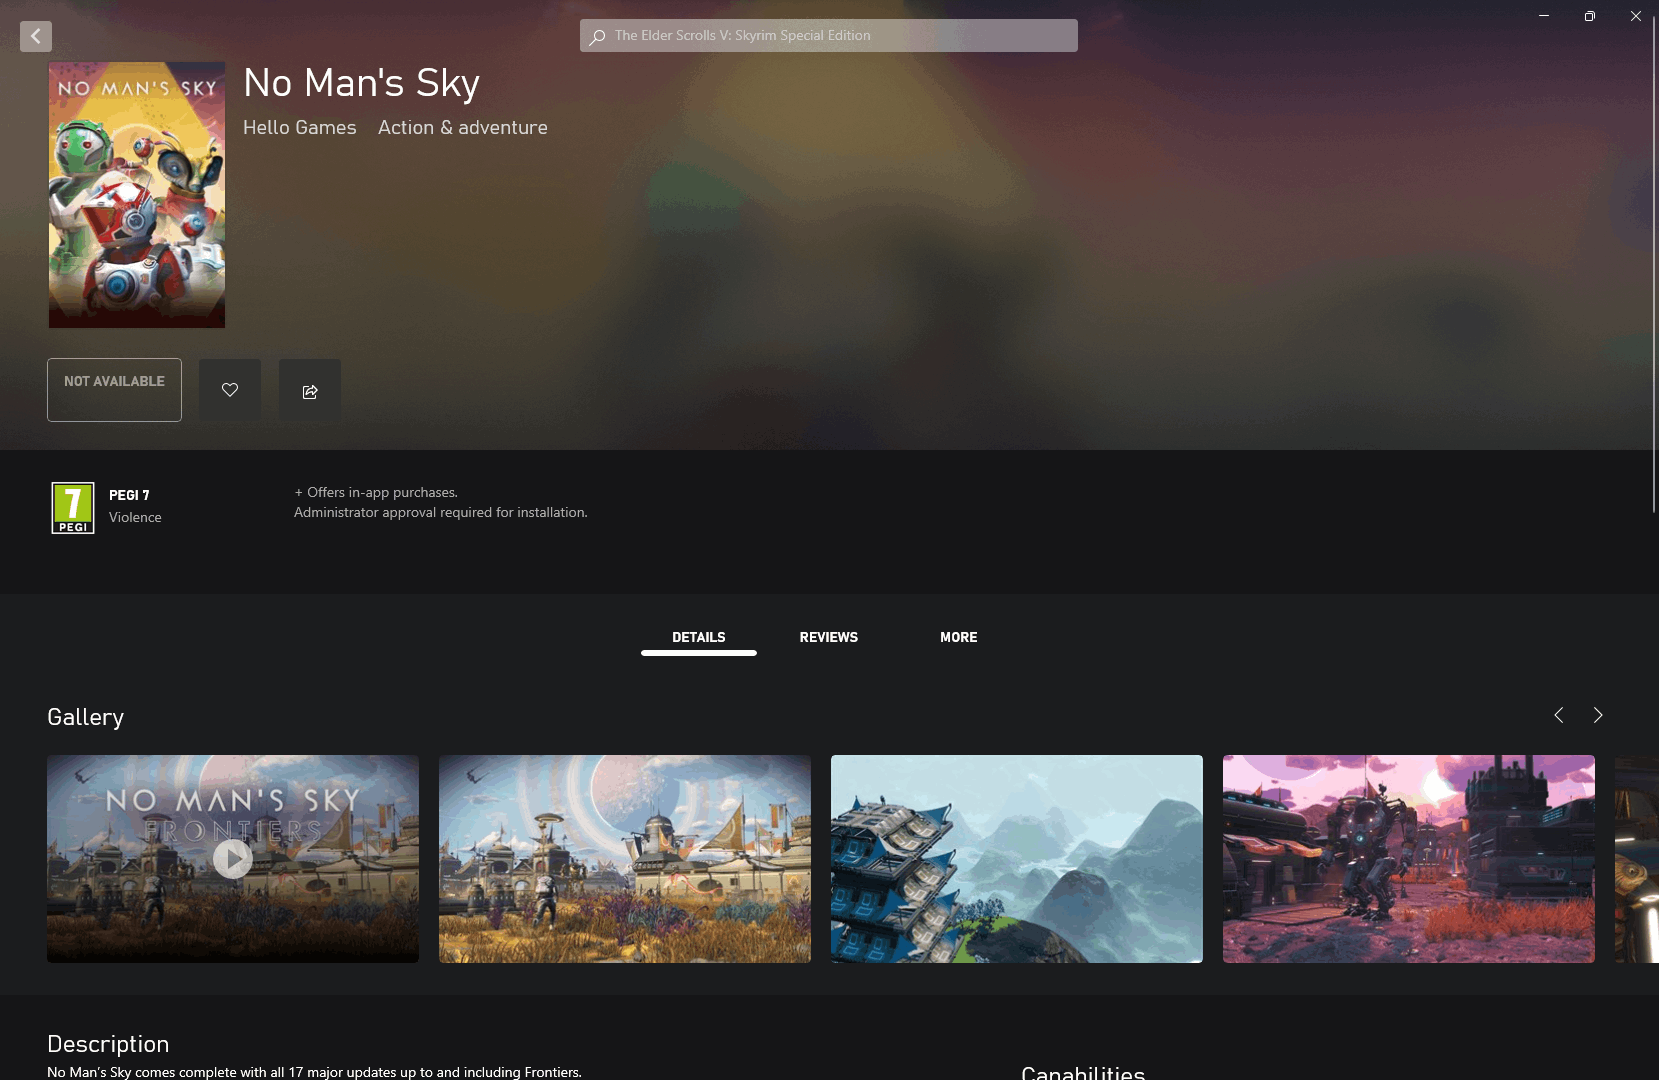Switch to the REVIEWS tab
The height and width of the screenshot is (1080, 1659).
pyautogui.click(x=829, y=637)
